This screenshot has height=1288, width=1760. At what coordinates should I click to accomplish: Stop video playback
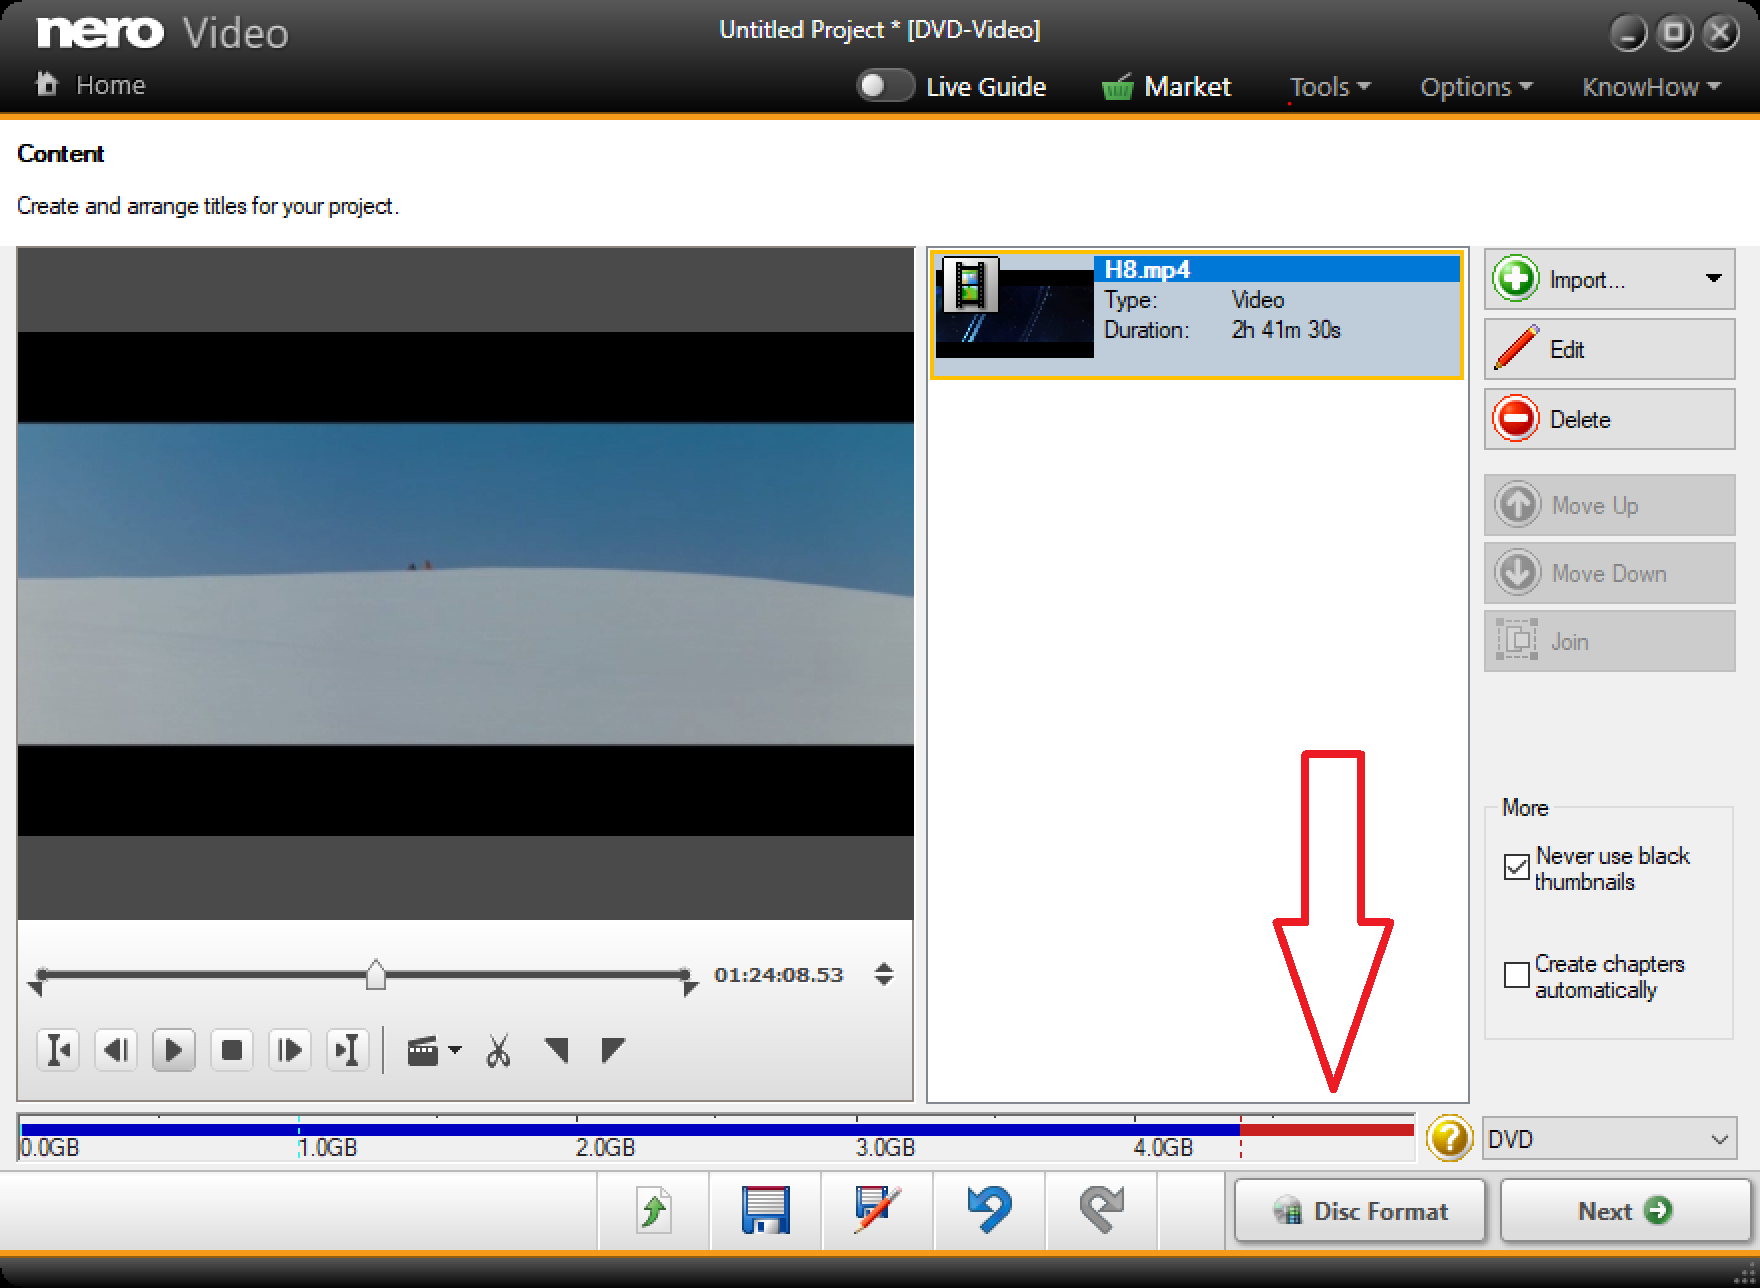coord(232,1050)
